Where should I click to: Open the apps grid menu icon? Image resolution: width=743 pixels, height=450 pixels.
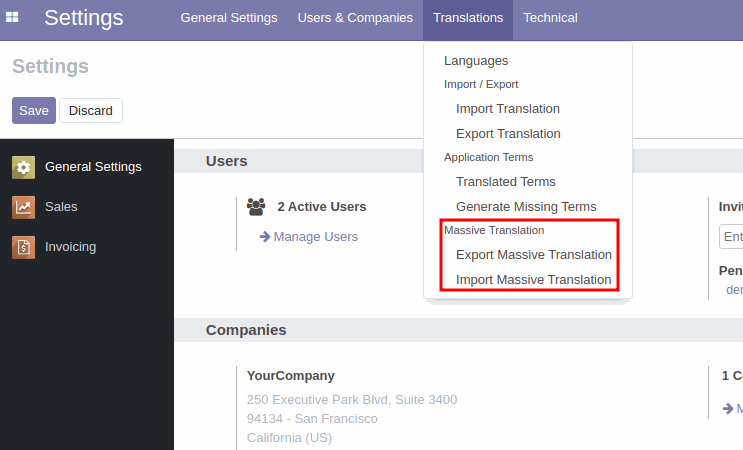point(12,18)
